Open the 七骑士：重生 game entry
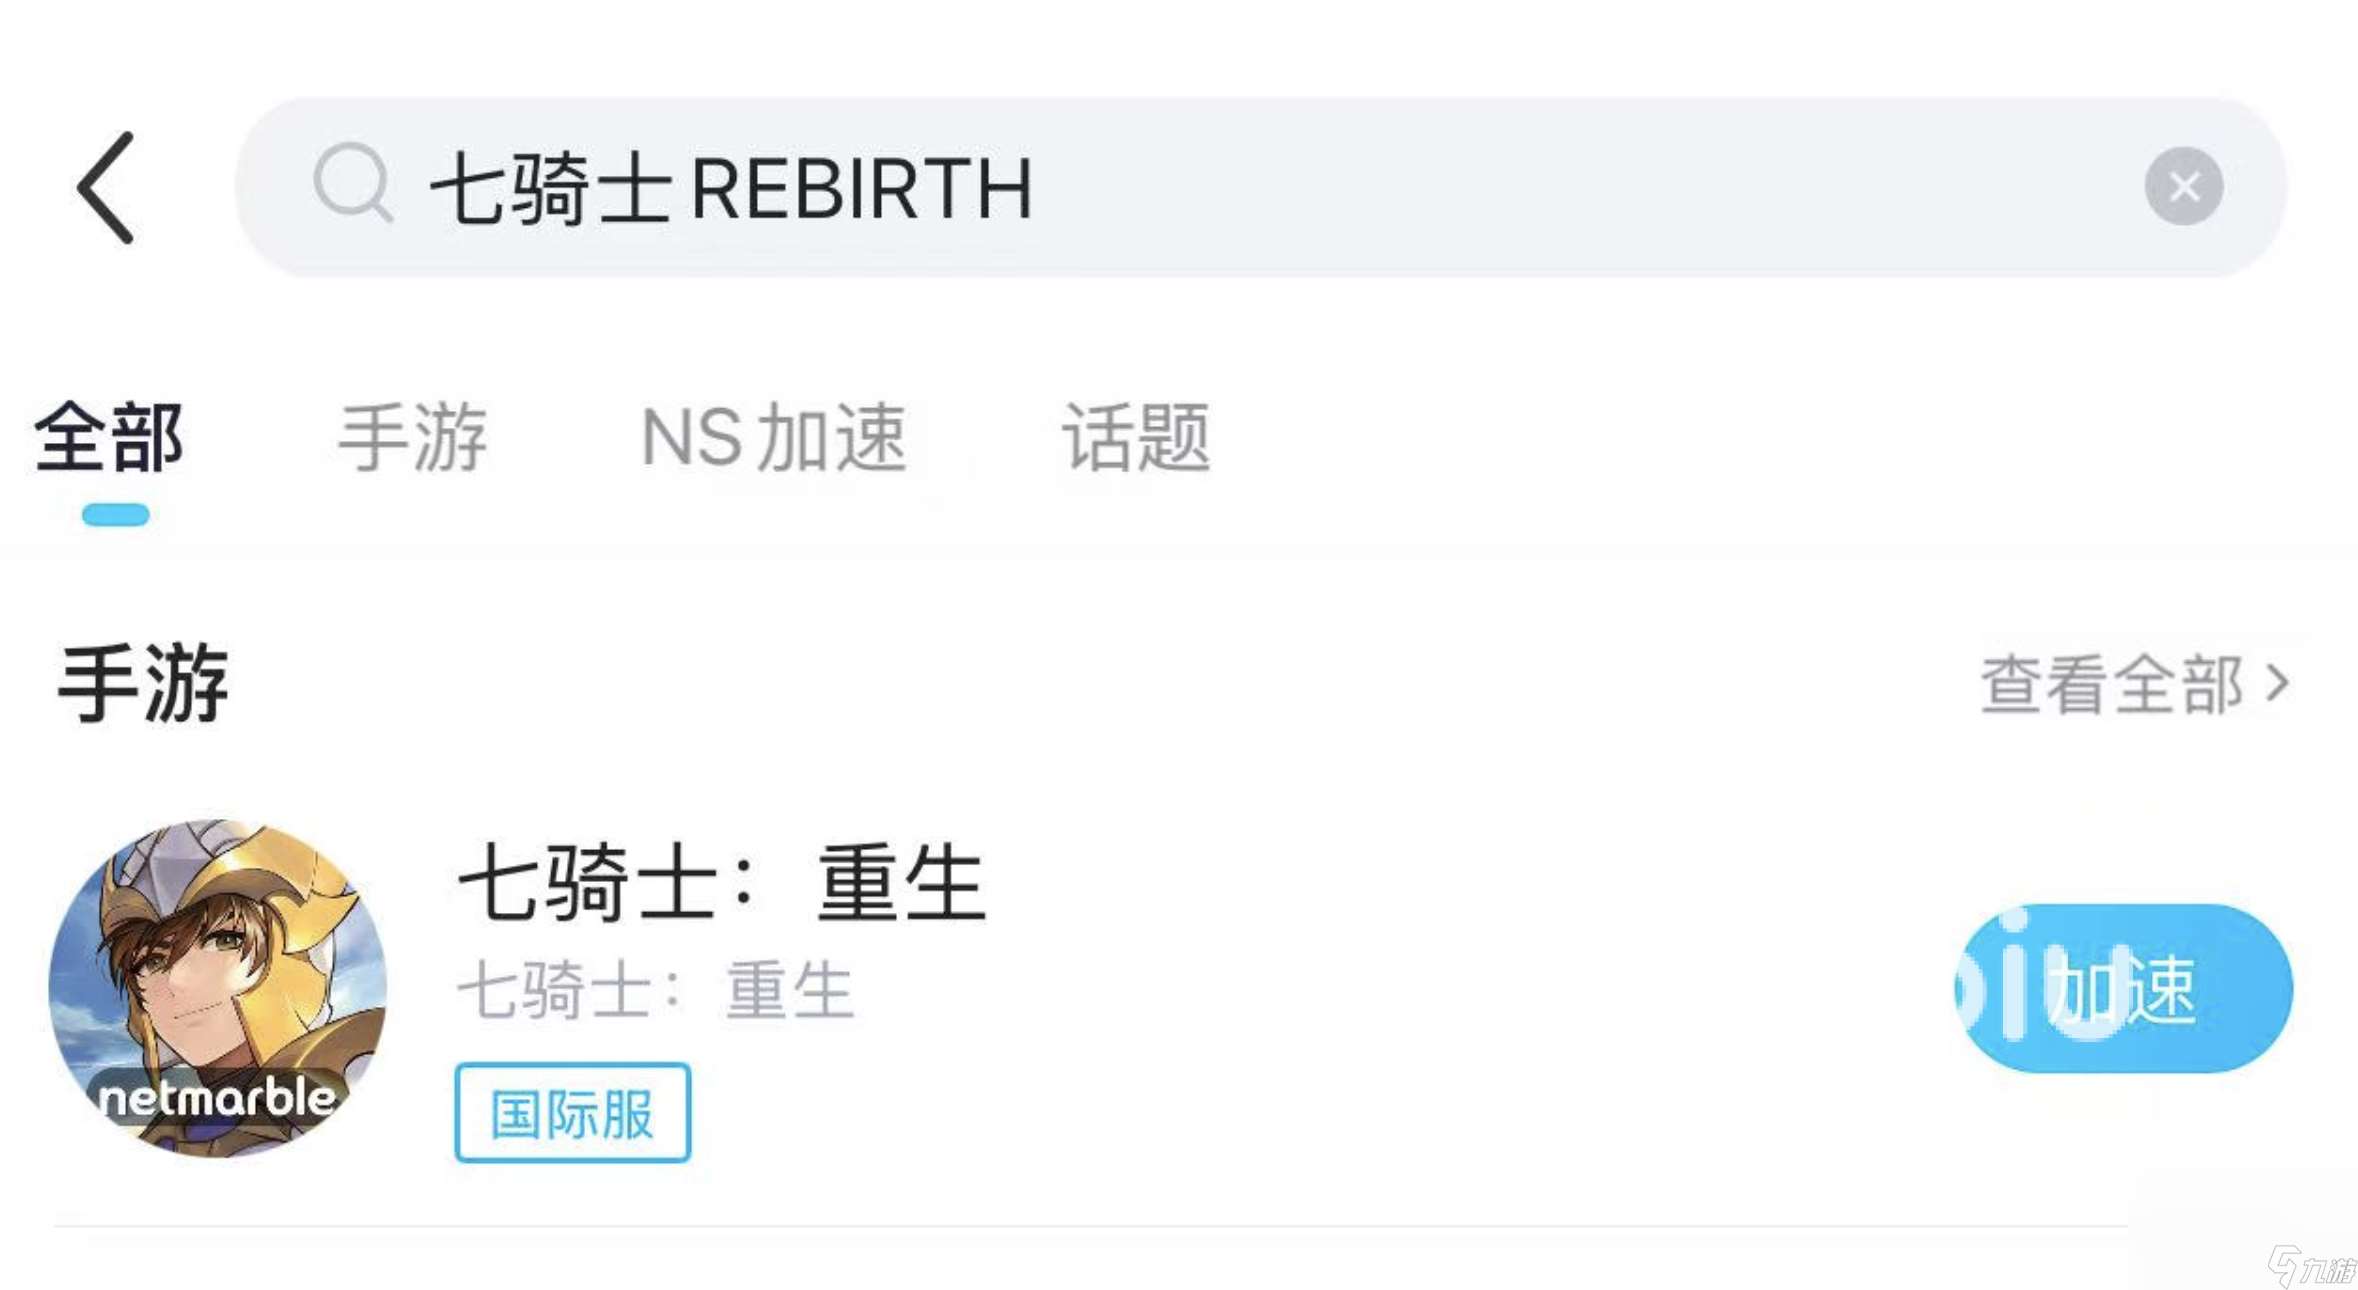 pos(720,885)
